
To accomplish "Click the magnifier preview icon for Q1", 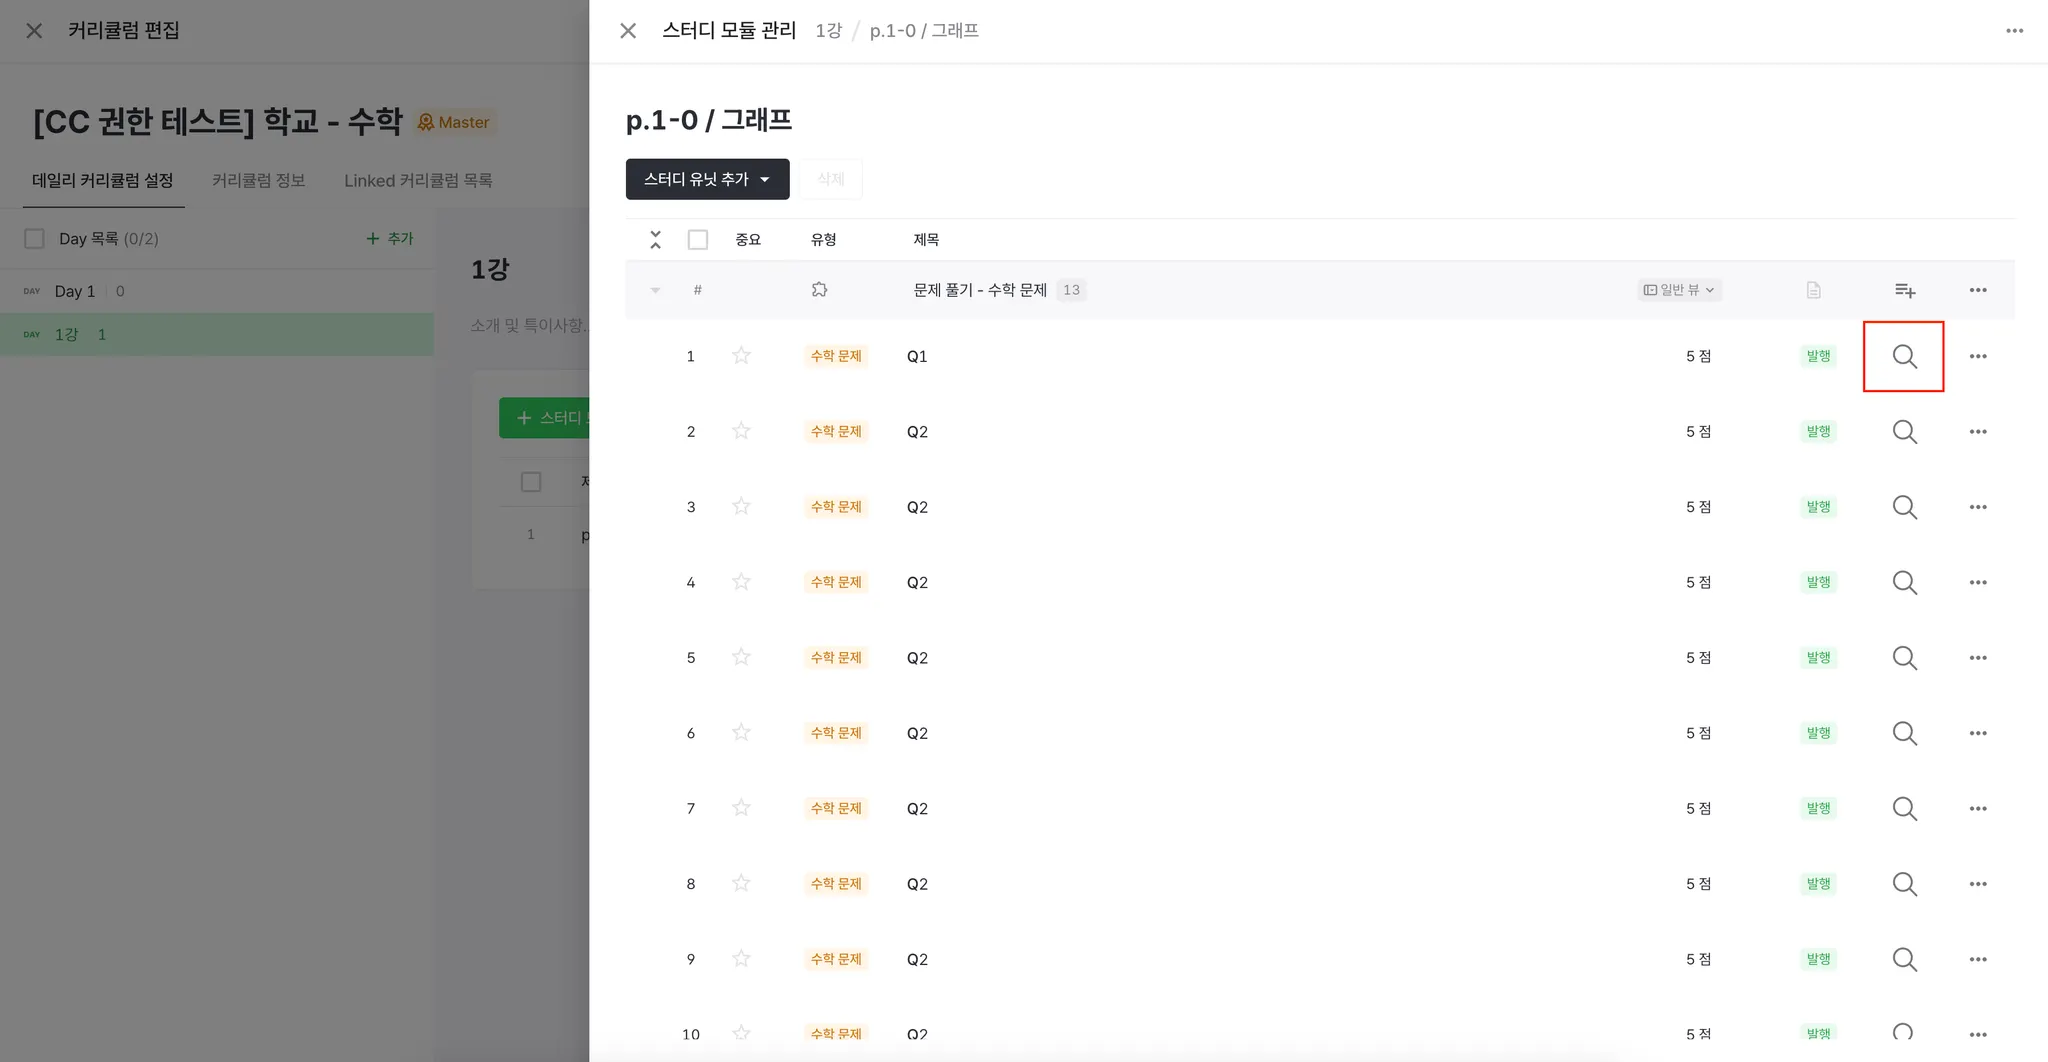I will [1904, 356].
